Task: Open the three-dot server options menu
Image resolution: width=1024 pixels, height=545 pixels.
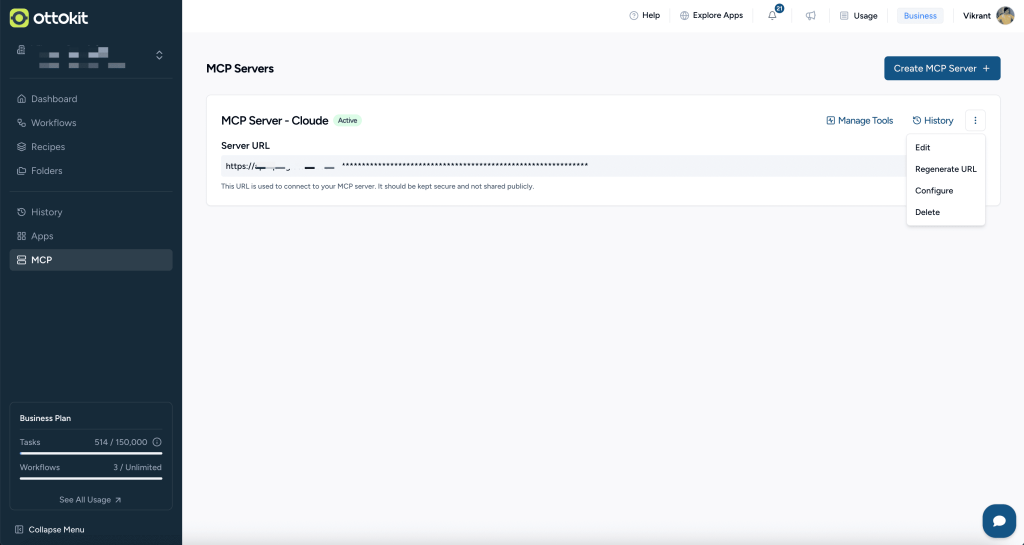Action: coord(975,120)
